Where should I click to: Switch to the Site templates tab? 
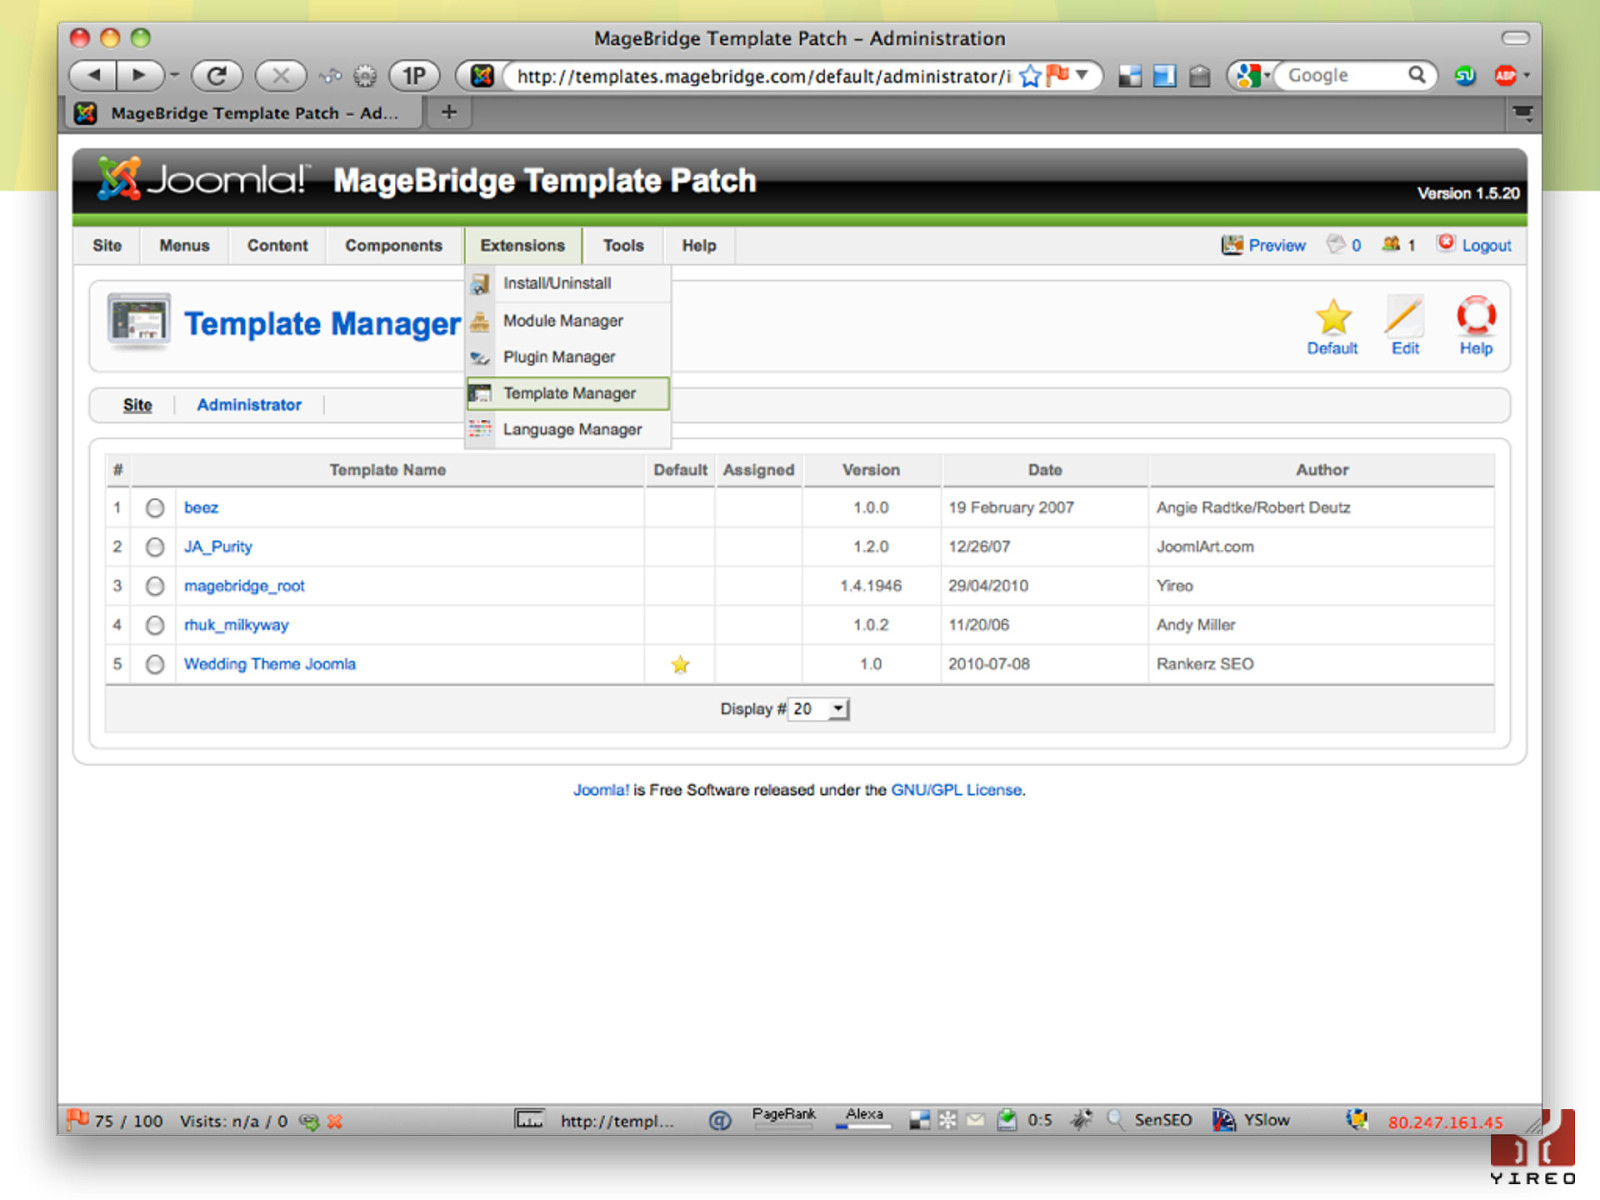[x=138, y=405]
